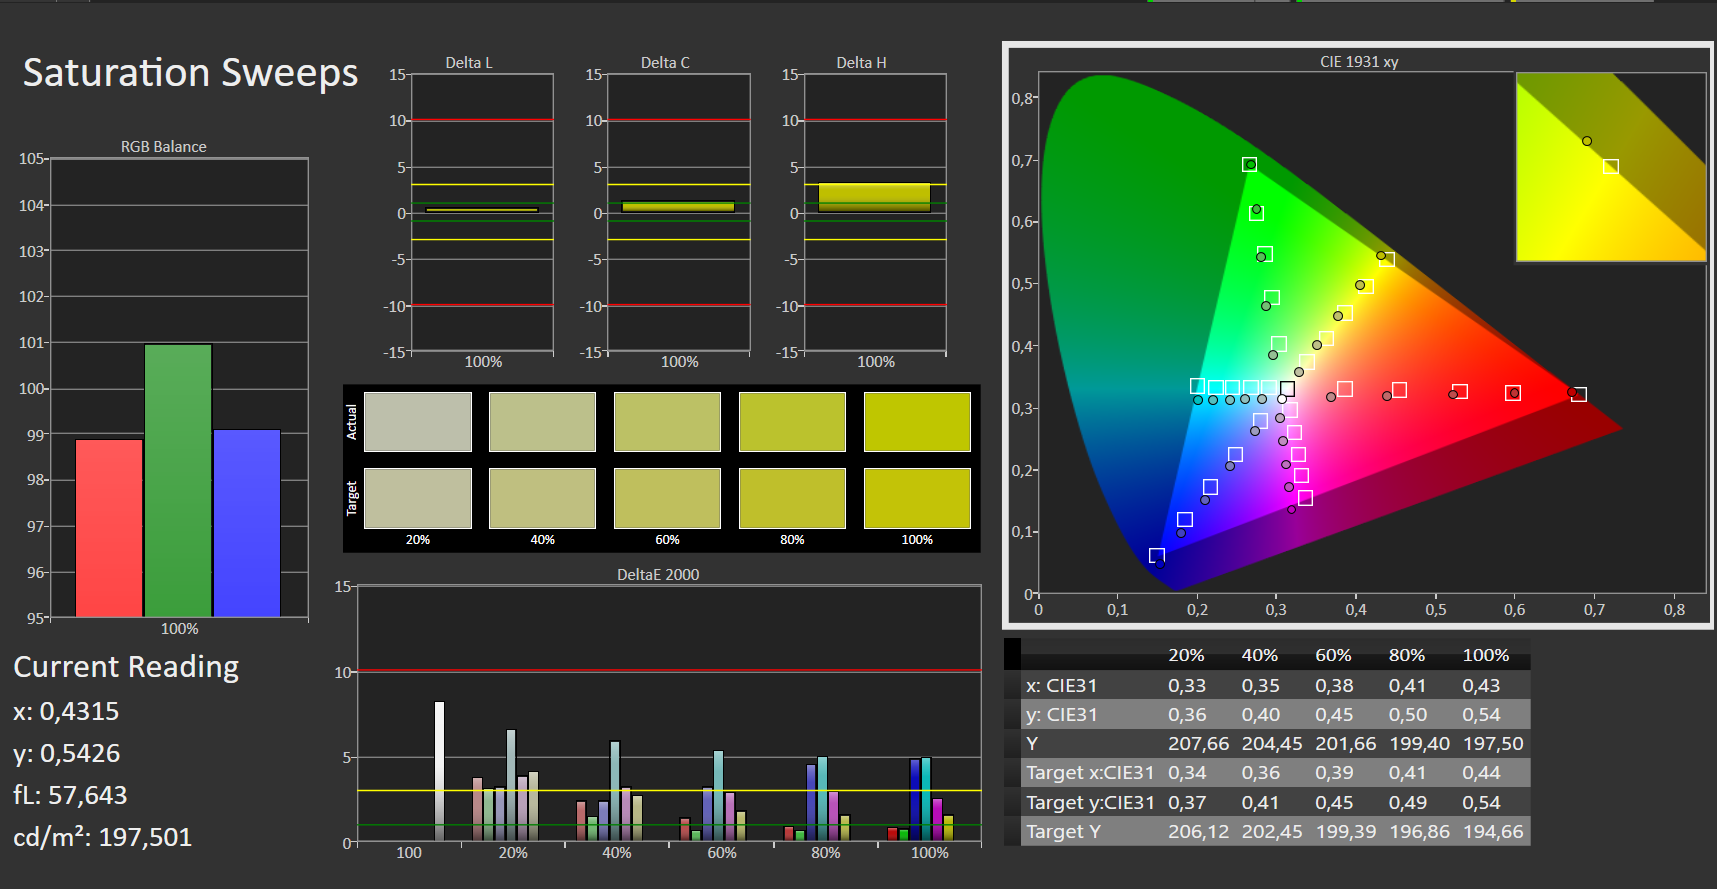Click the blue bar in RGB Balance
Image resolution: width=1717 pixels, height=889 pixels.
(247, 523)
